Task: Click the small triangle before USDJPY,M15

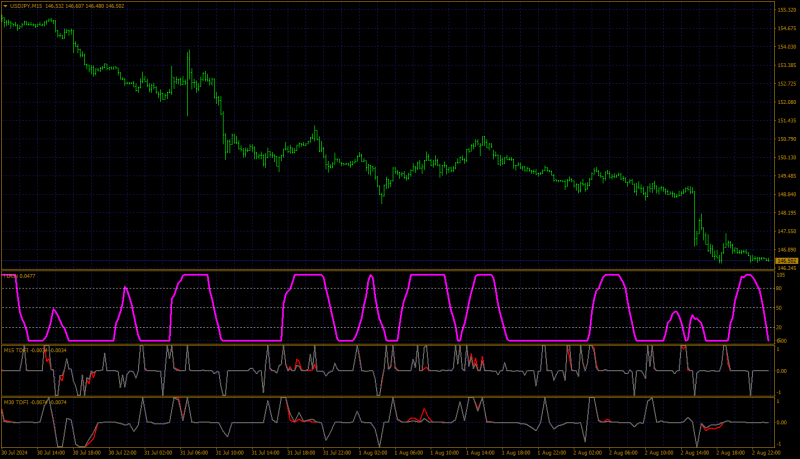Action: tap(5, 6)
